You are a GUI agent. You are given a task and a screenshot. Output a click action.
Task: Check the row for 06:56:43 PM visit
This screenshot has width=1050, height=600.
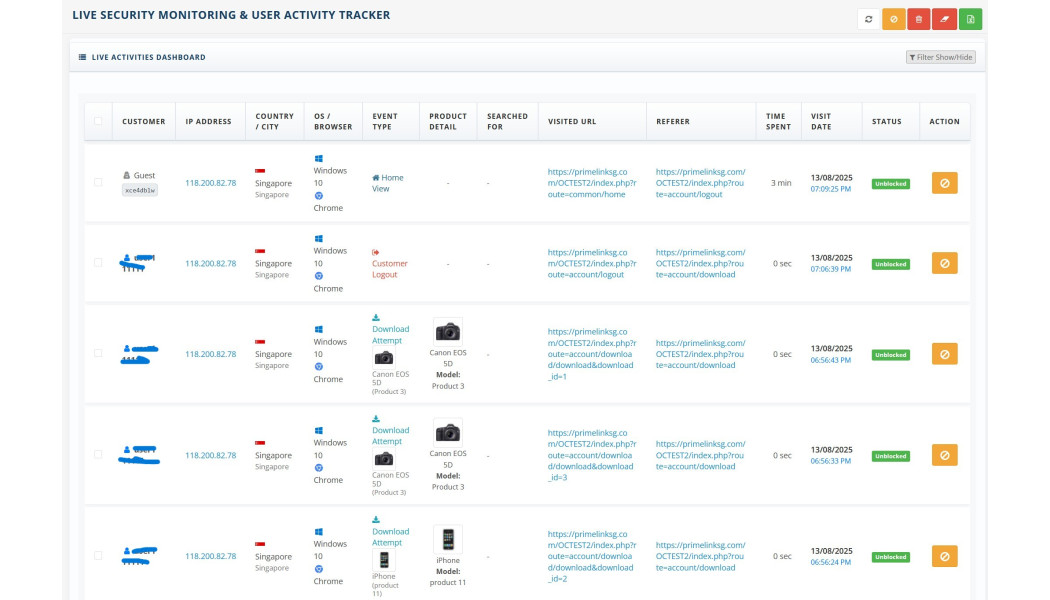click(x=98, y=354)
